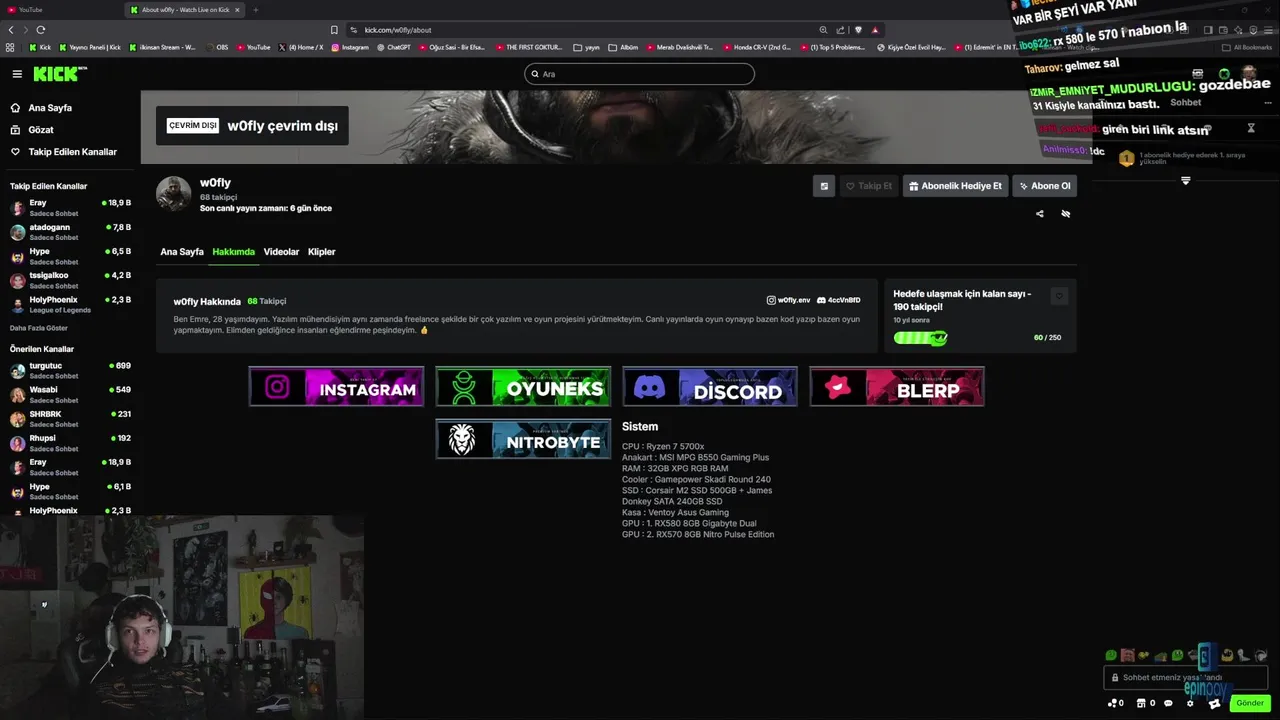
Task: Click the follower goal progress bar
Action: (920, 338)
